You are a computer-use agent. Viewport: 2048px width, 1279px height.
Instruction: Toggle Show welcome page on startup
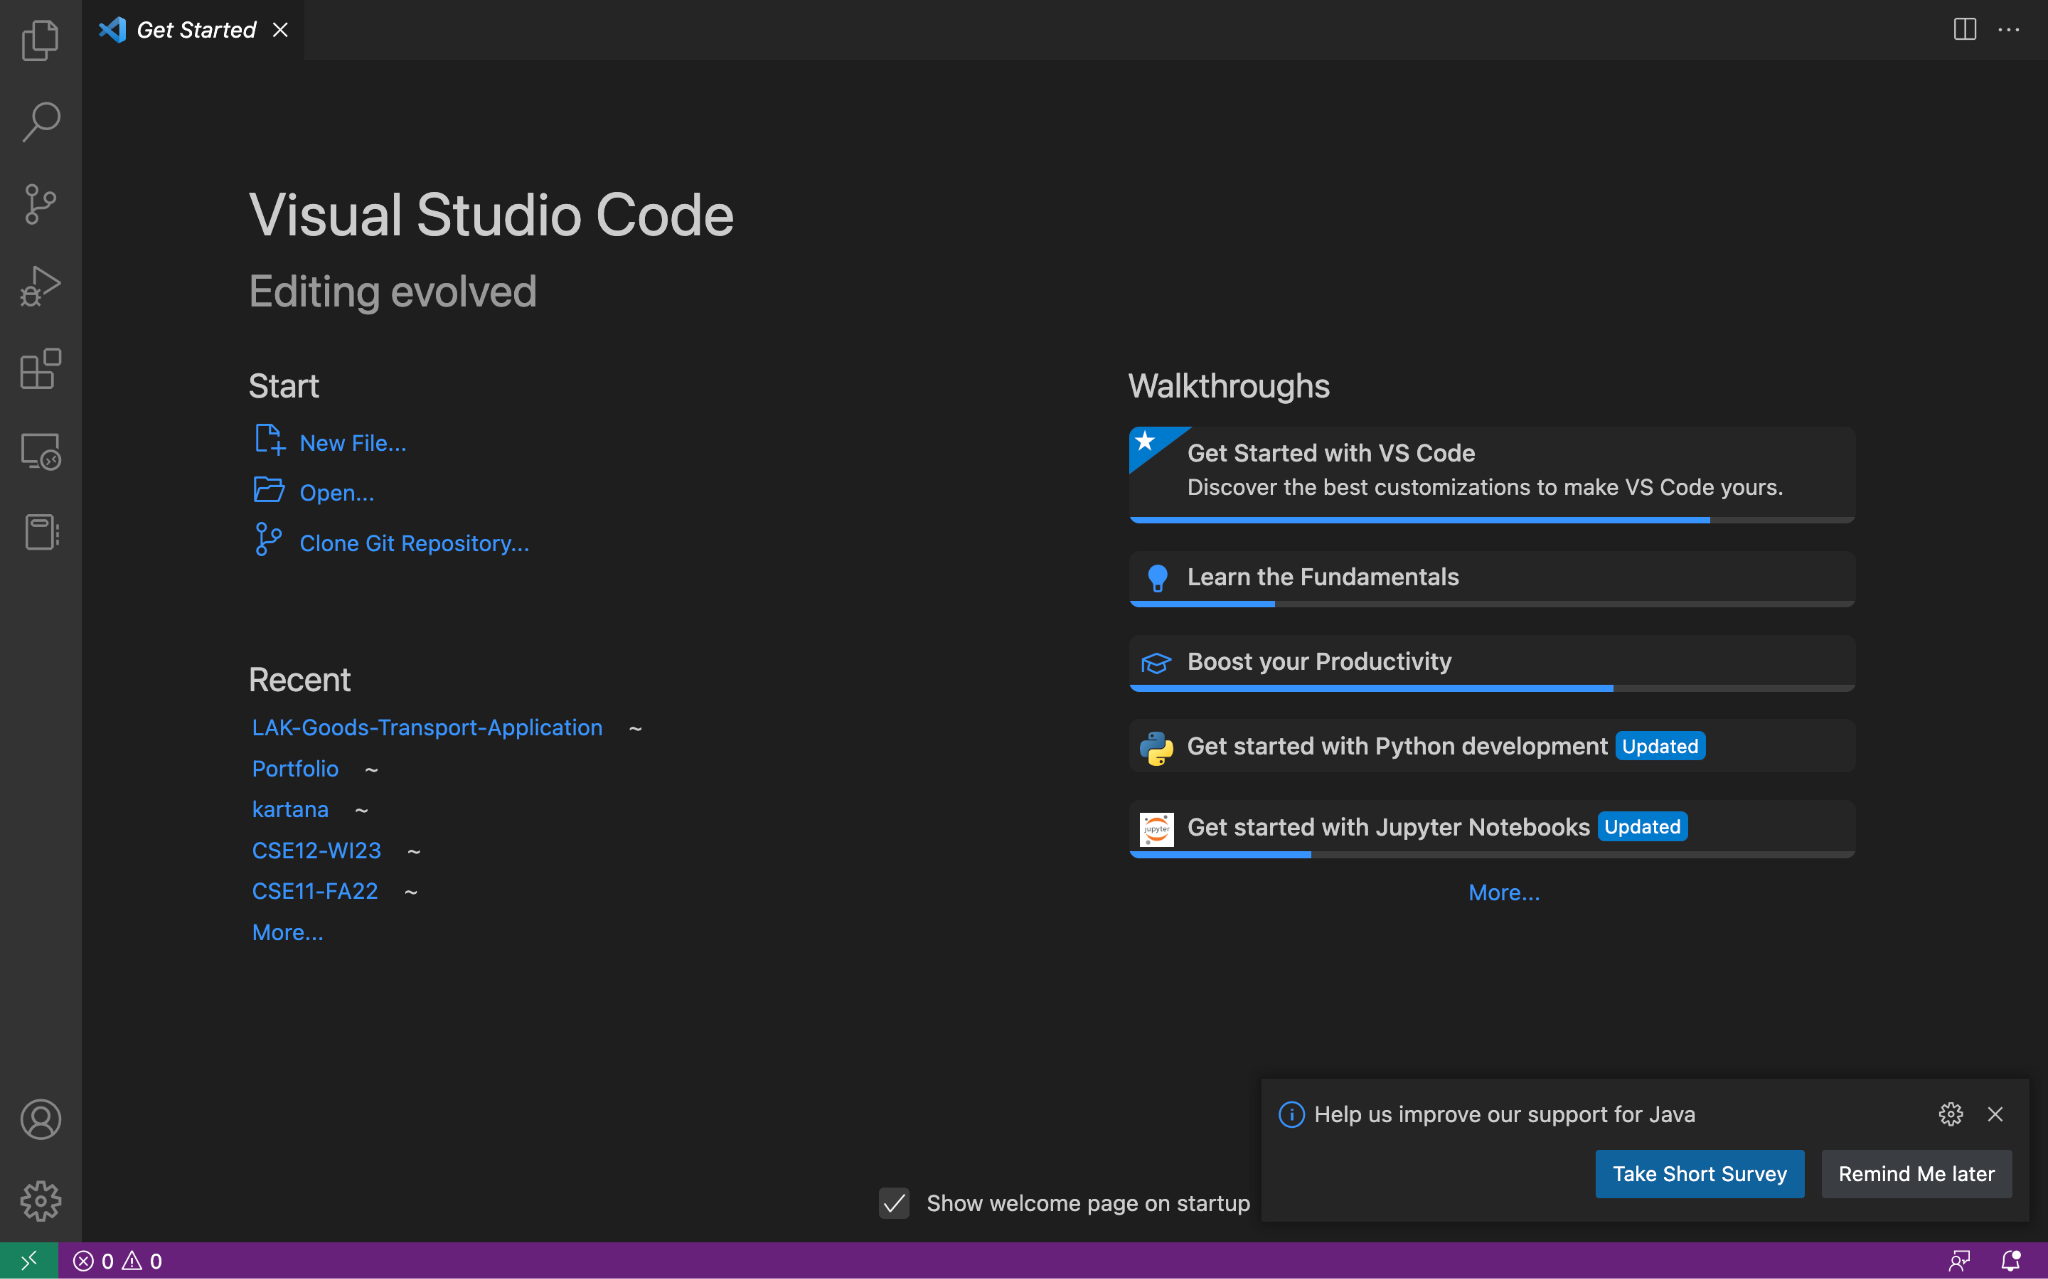894,1203
